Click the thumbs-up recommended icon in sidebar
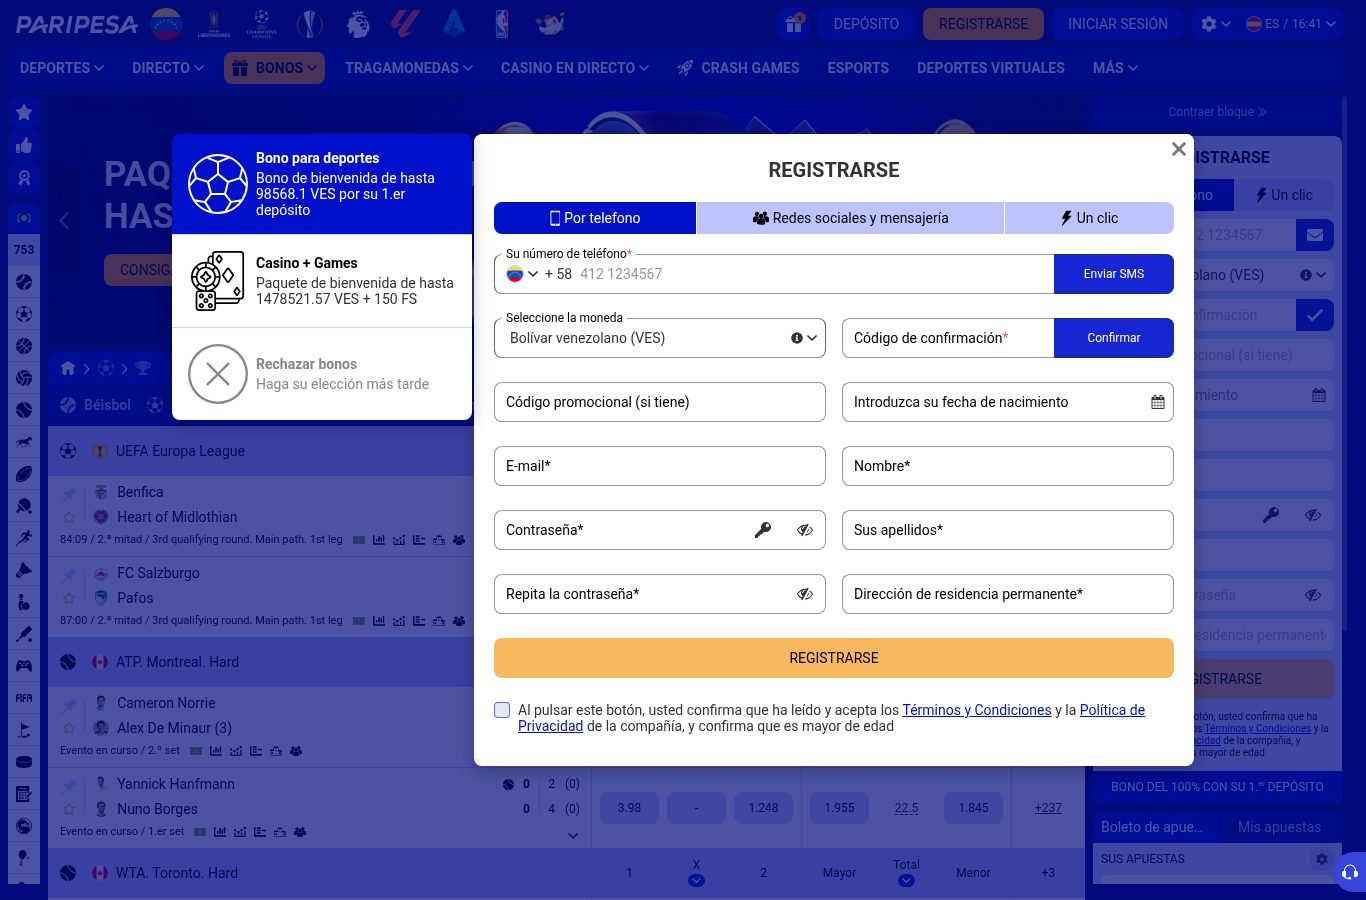This screenshot has width=1366, height=900. pos(24,146)
